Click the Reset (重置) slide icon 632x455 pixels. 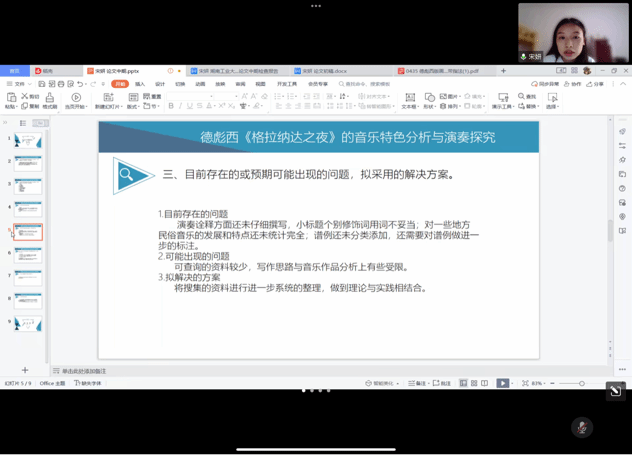(x=146, y=96)
